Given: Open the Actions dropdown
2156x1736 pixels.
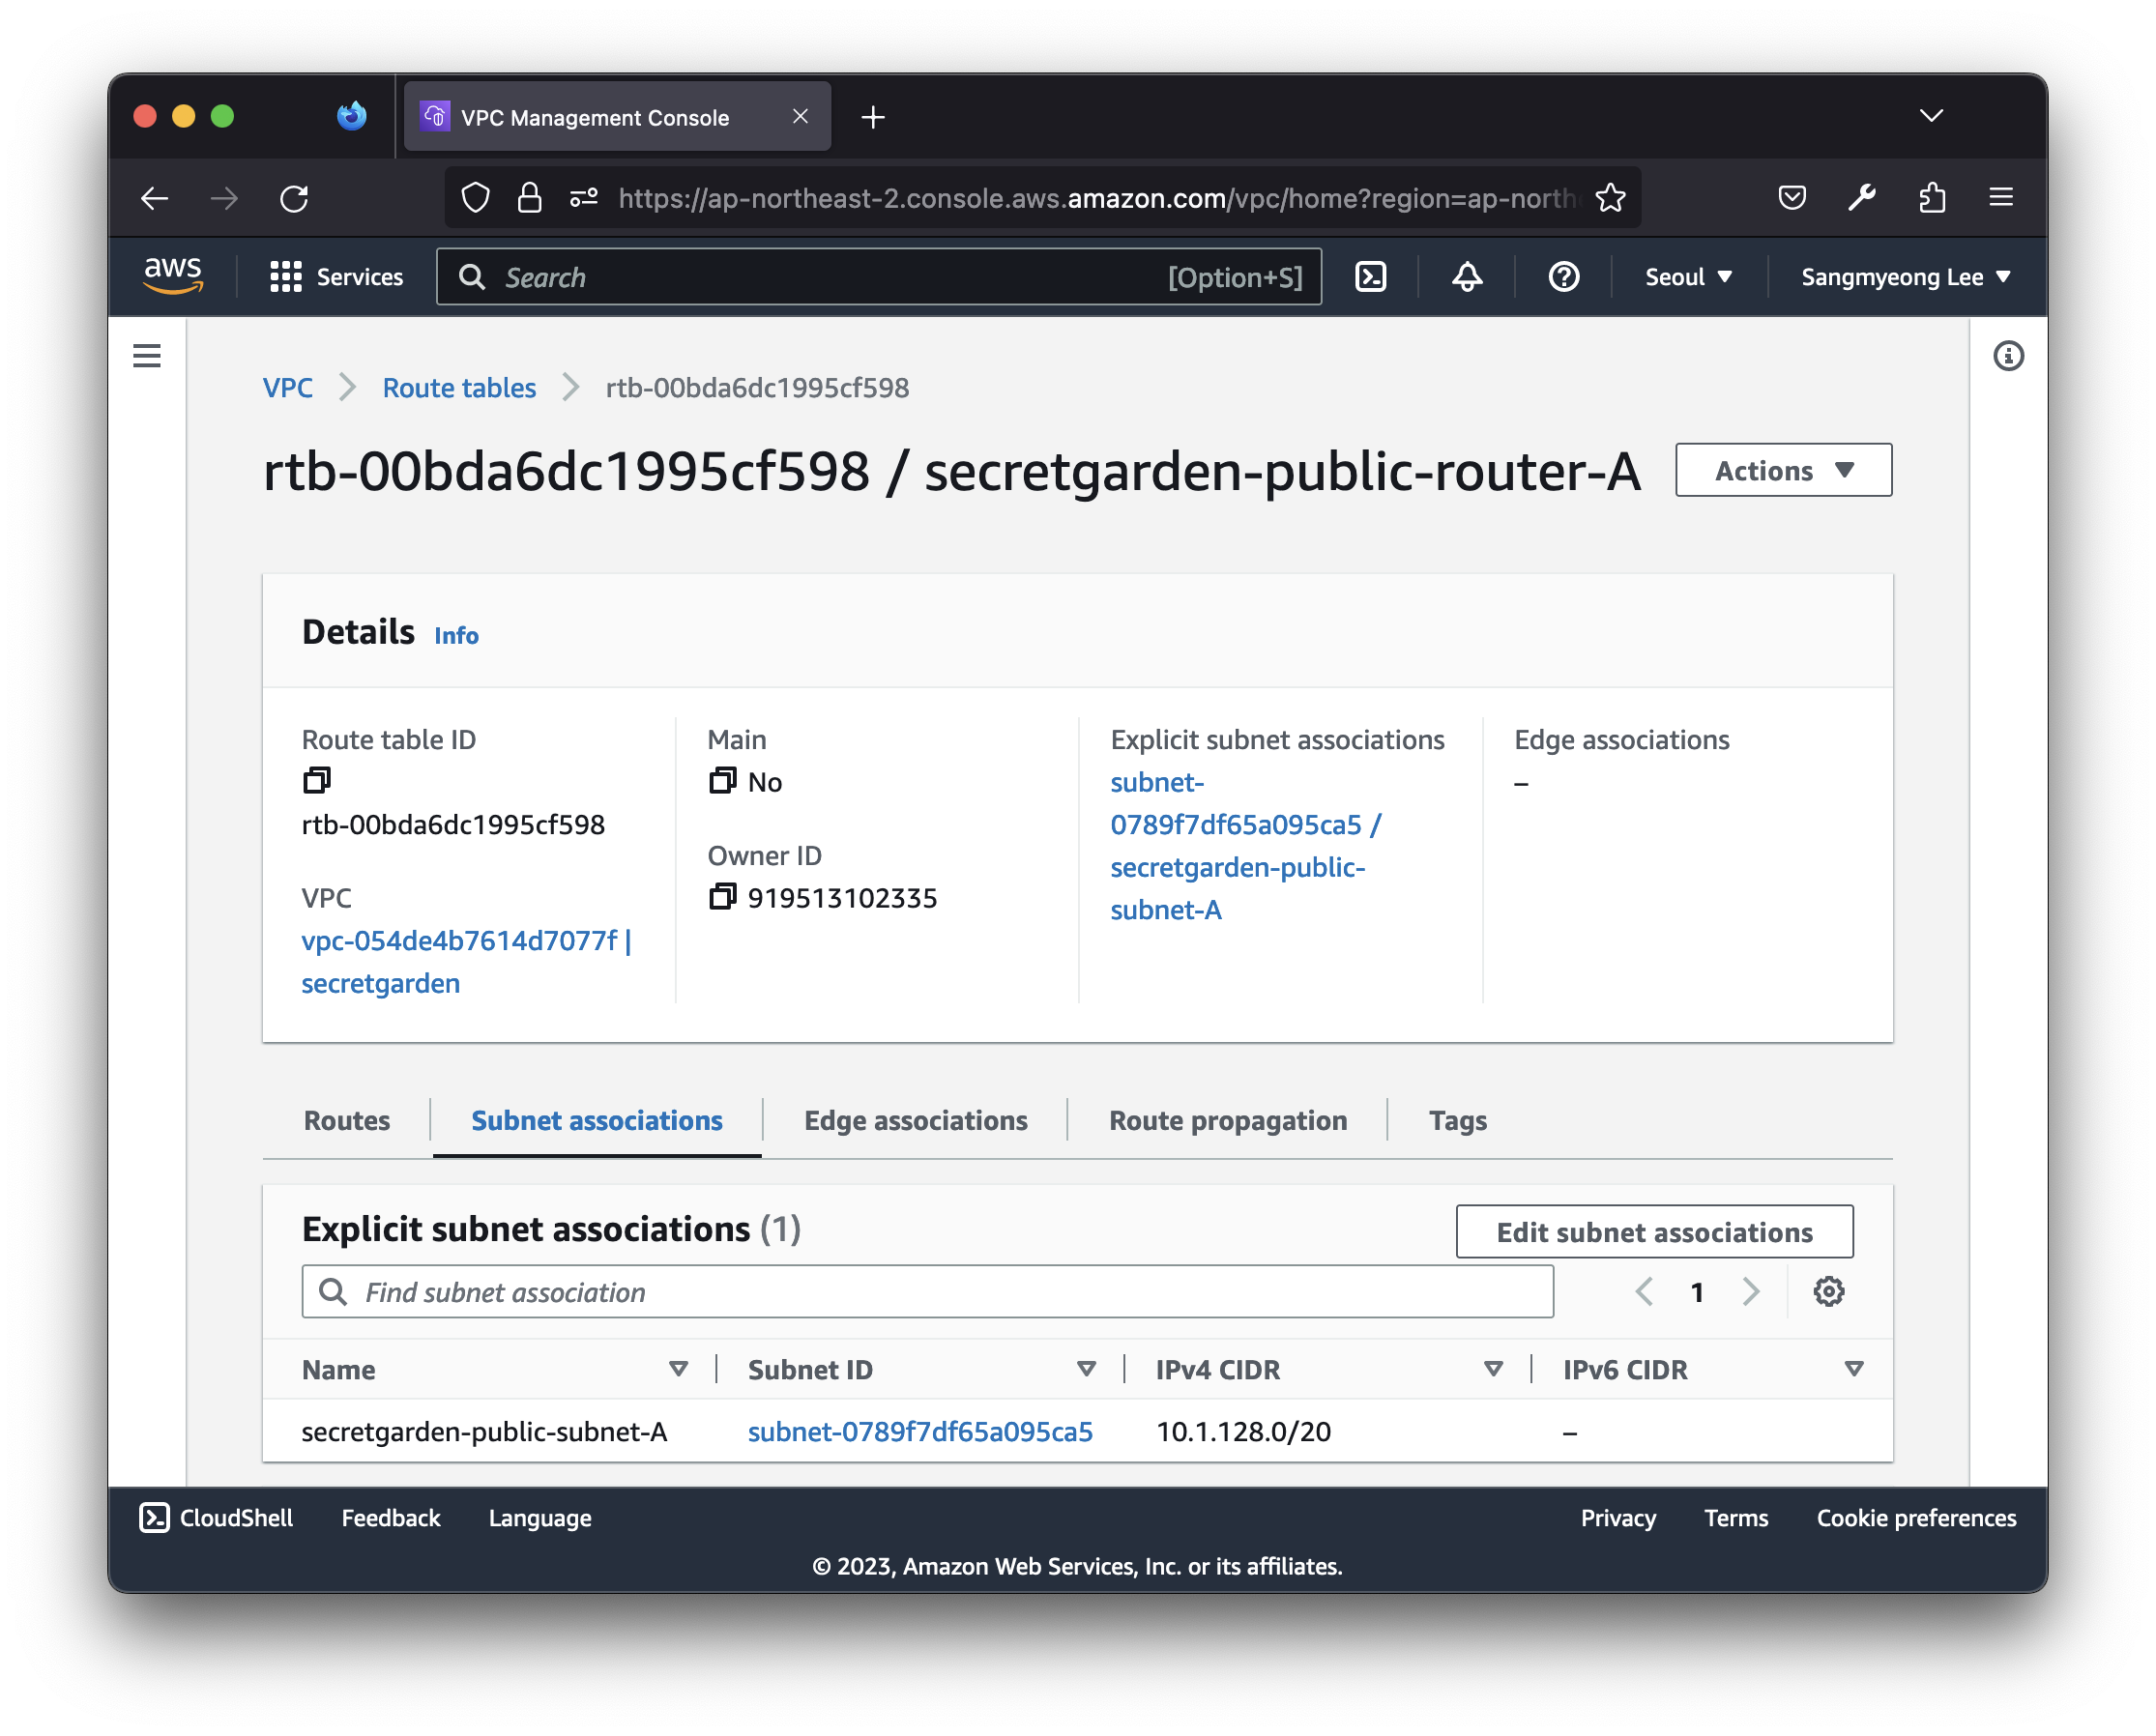Looking at the screenshot, I should click(x=1783, y=470).
